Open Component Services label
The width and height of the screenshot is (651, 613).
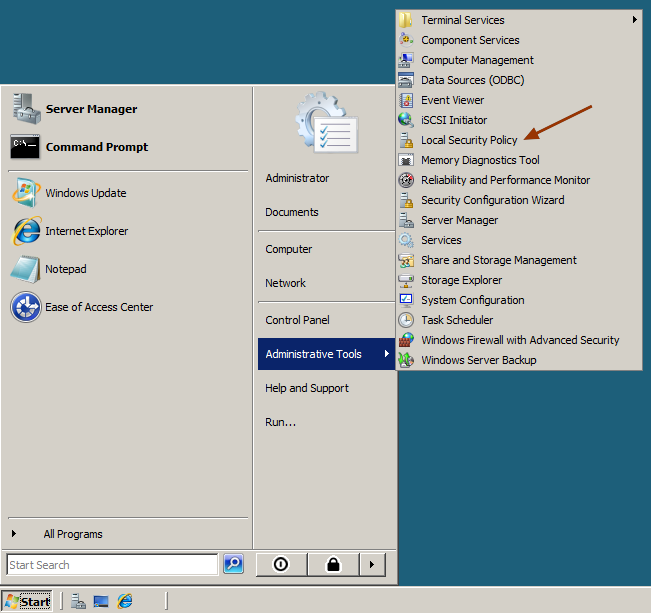pyautogui.click(x=470, y=40)
